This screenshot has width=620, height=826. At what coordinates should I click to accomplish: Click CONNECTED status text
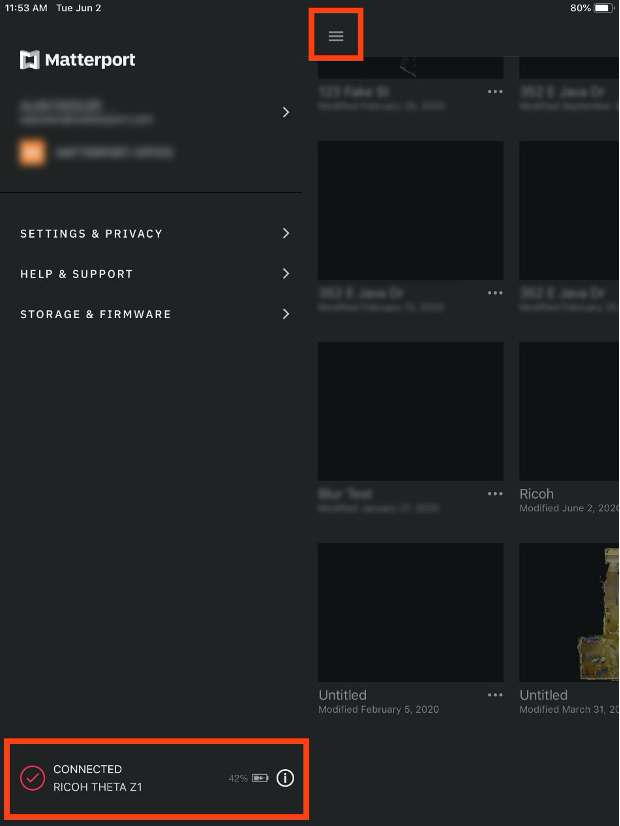pyautogui.click(x=87, y=769)
